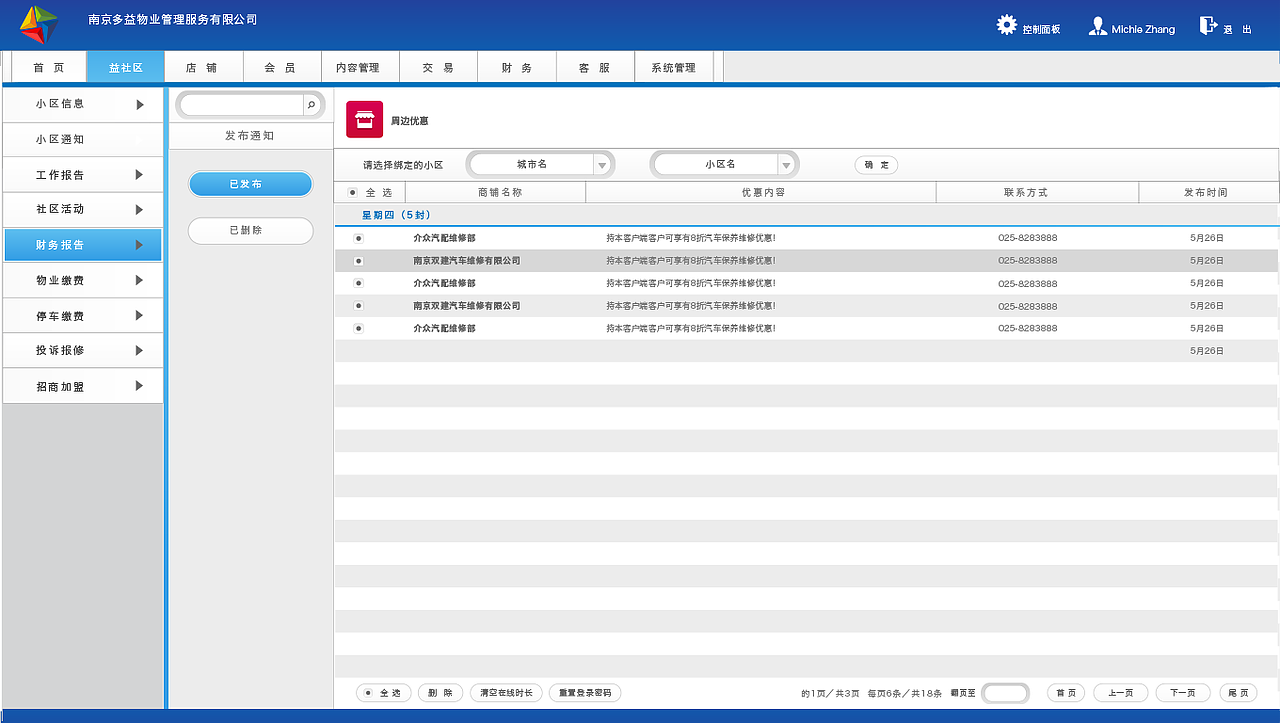Expand the 财务报告 sidebar arrow
Screen dimensions: 1280x723
[x=140, y=245]
